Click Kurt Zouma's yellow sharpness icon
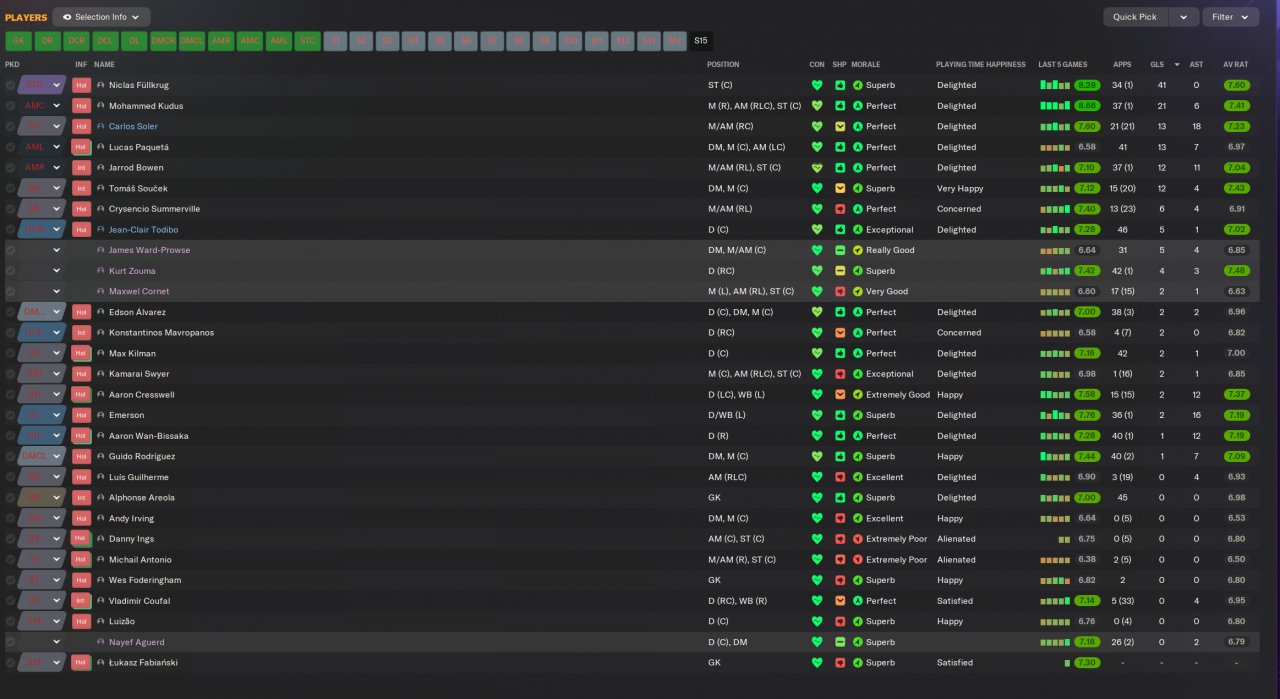 (840, 271)
